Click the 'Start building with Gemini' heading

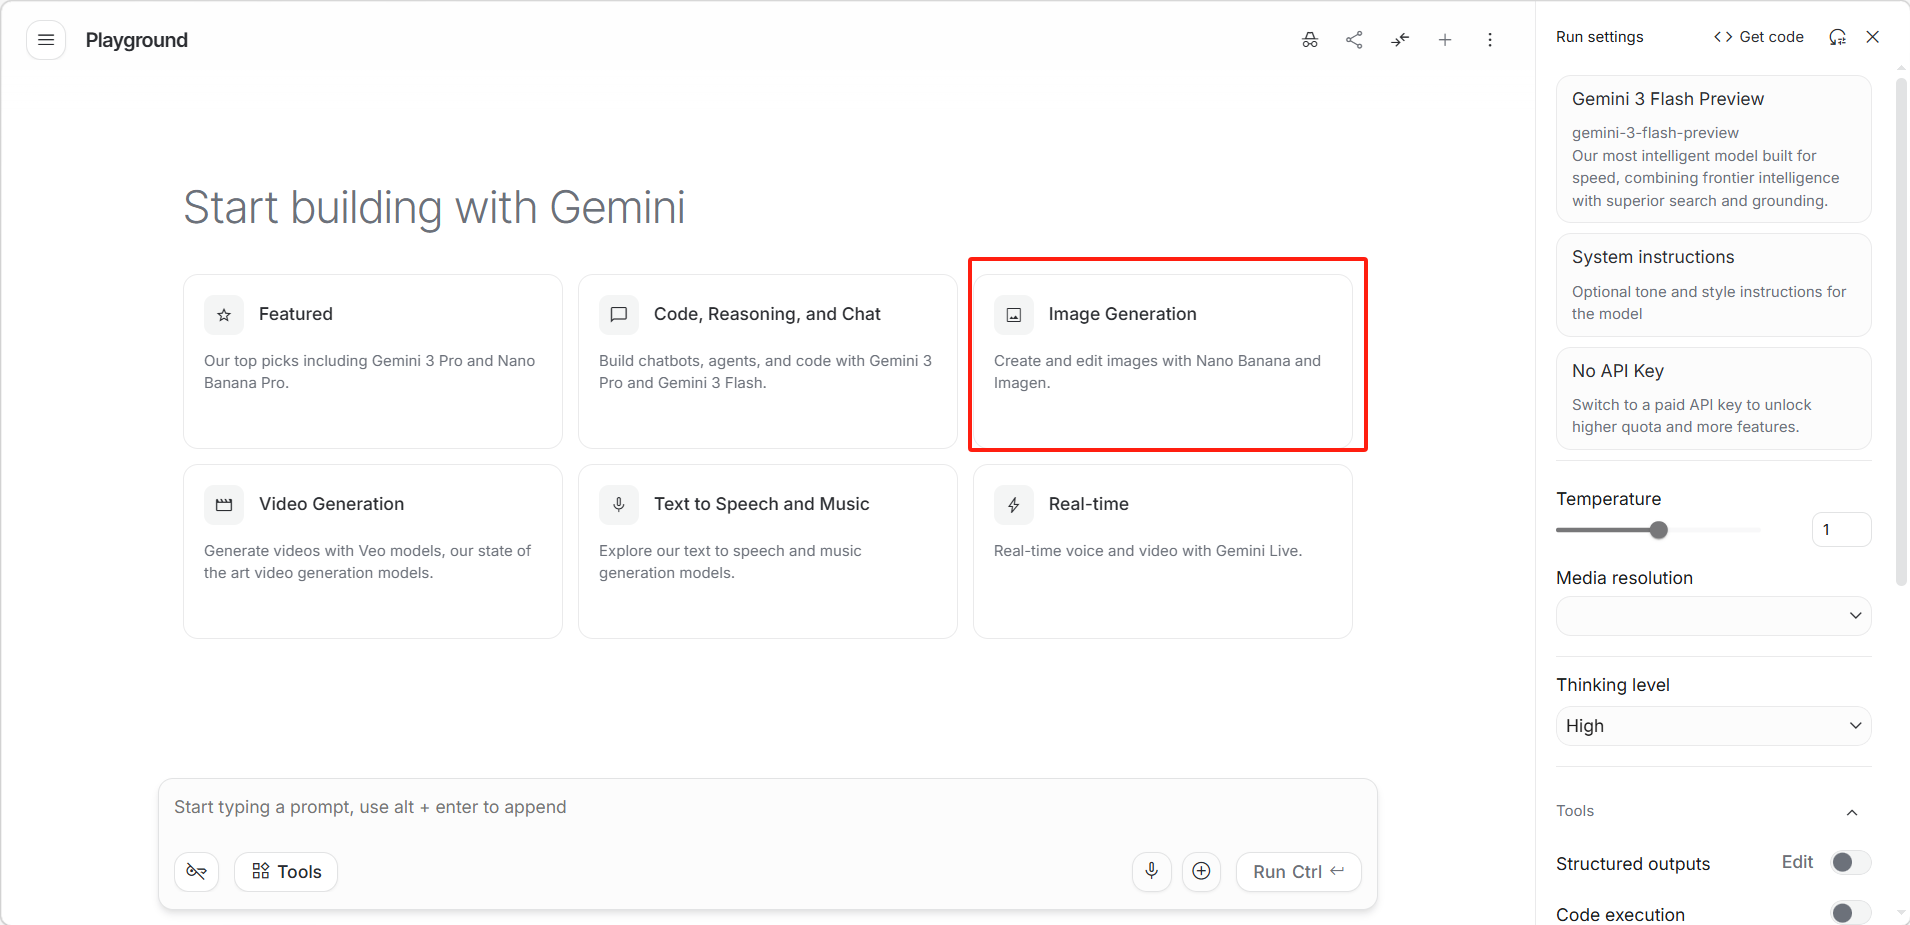coord(435,208)
